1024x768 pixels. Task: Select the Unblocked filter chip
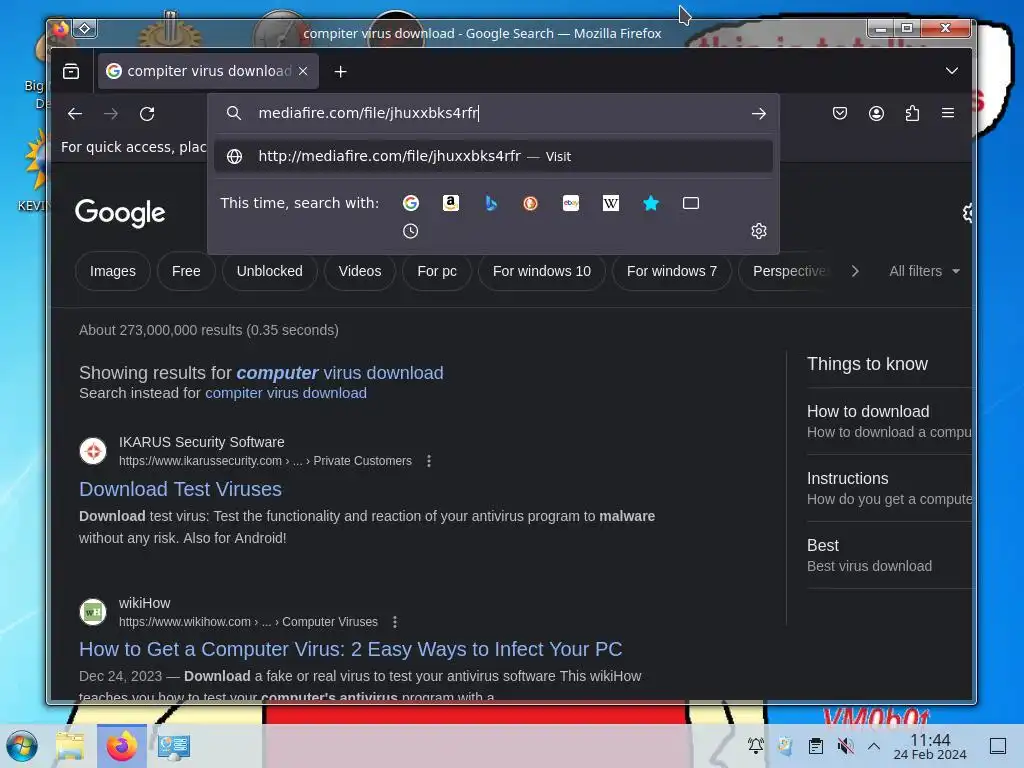point(270,271)
